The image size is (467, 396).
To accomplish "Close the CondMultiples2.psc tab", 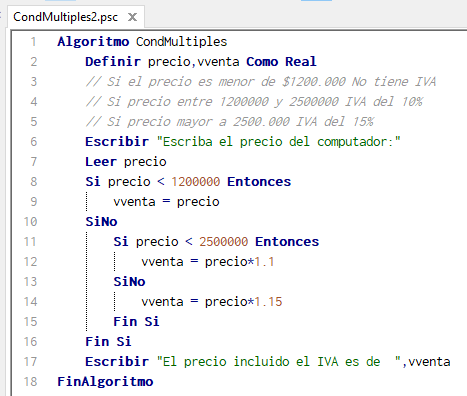I will 133,17.
